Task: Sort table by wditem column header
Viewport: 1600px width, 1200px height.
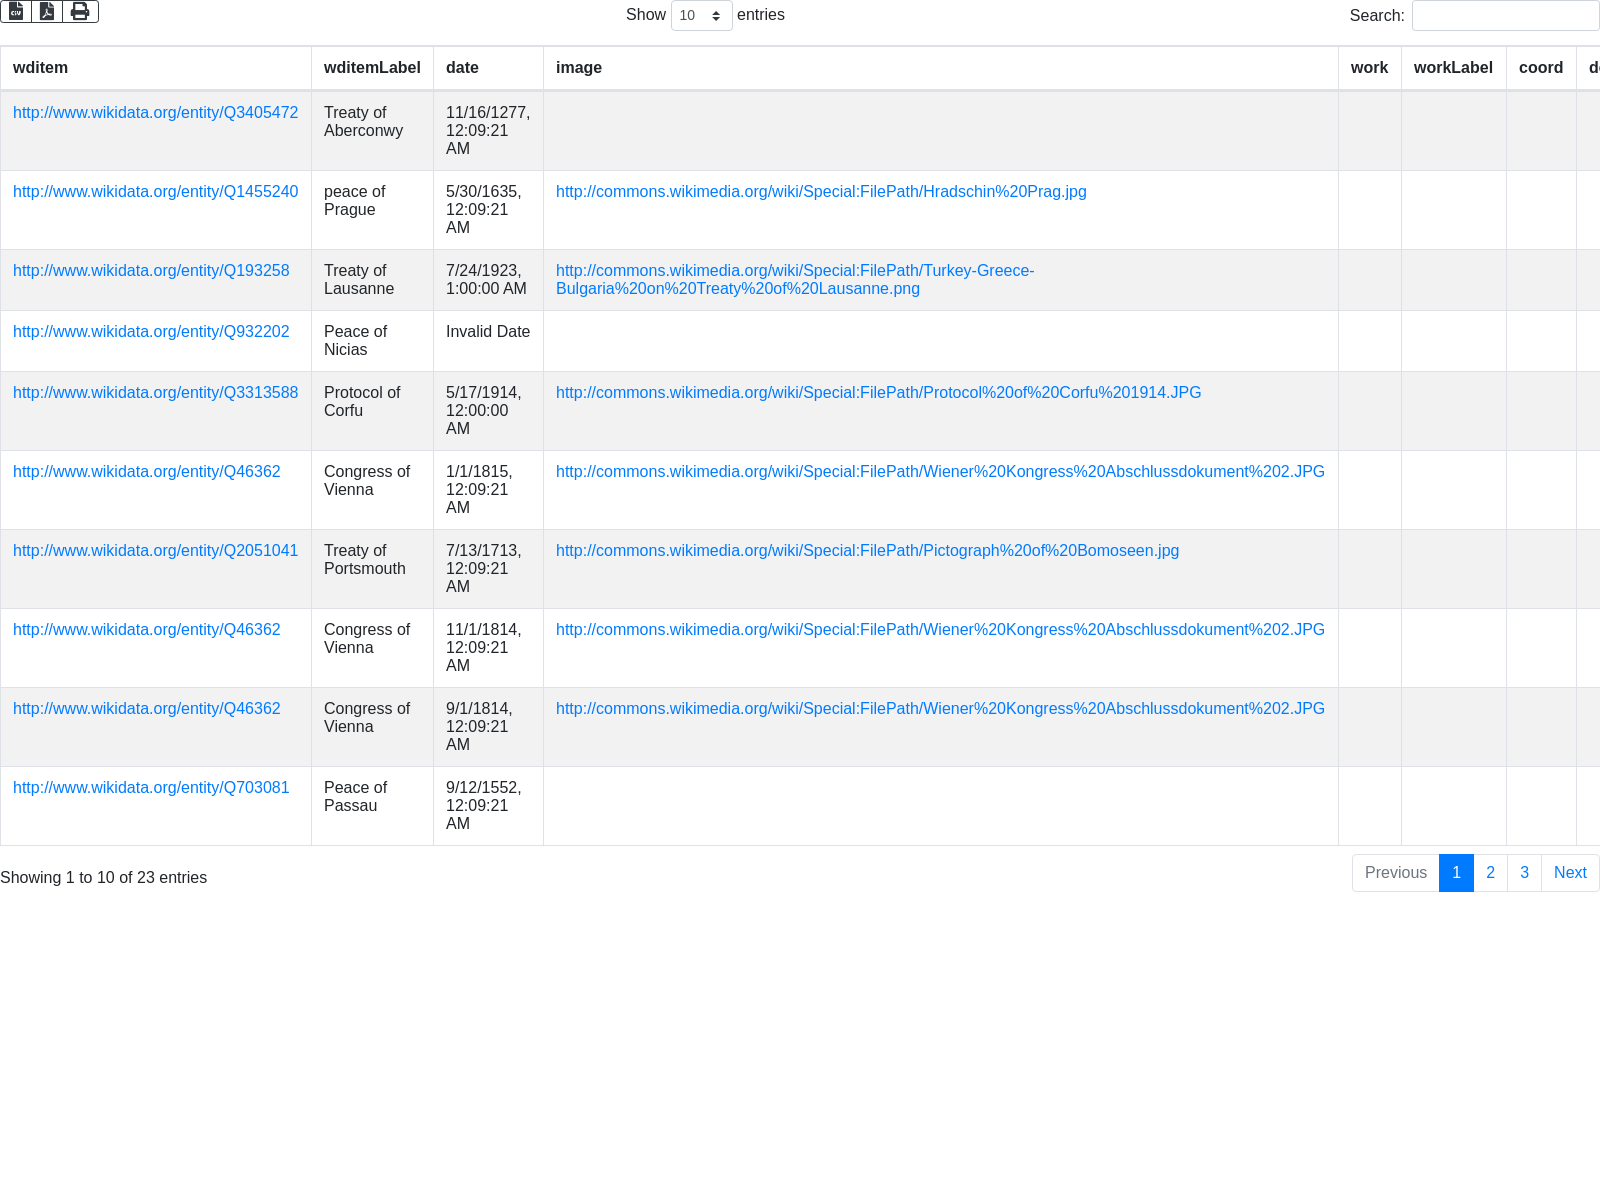Action: pyautogui.click(x=41, y=68)
